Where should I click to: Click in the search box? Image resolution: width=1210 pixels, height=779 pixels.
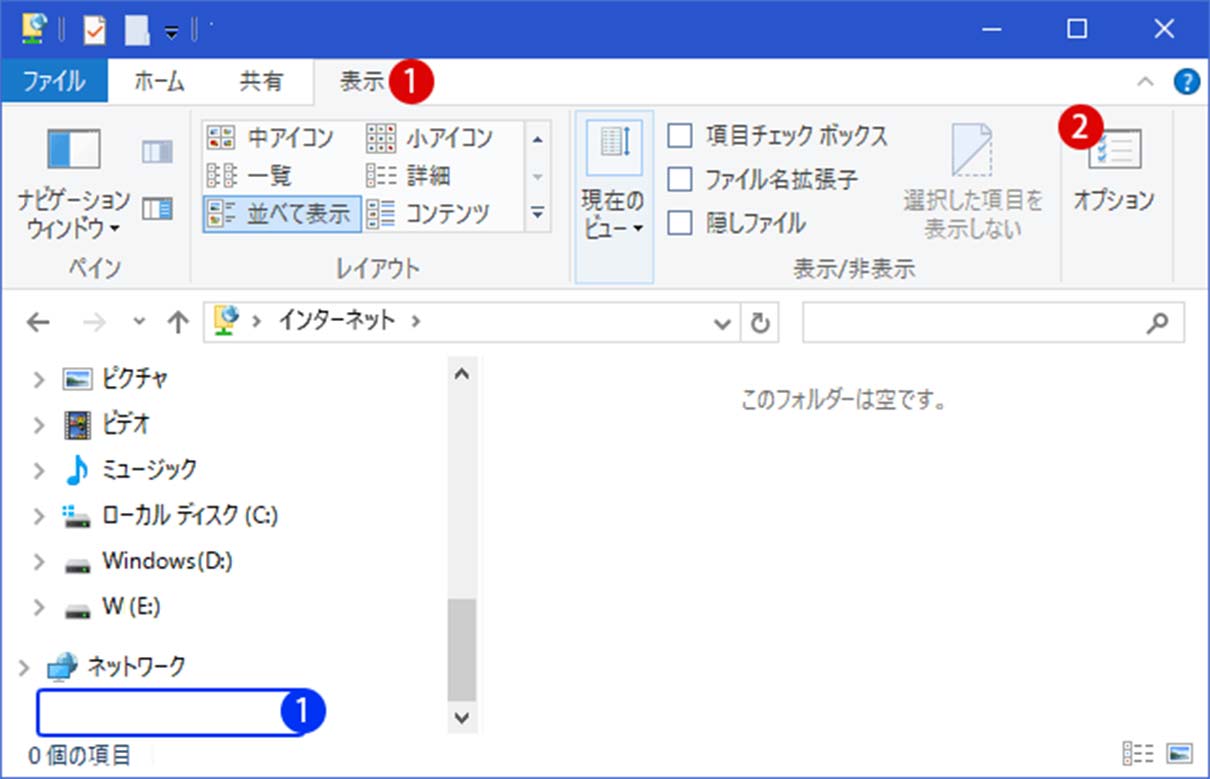(x=993, y=323)
